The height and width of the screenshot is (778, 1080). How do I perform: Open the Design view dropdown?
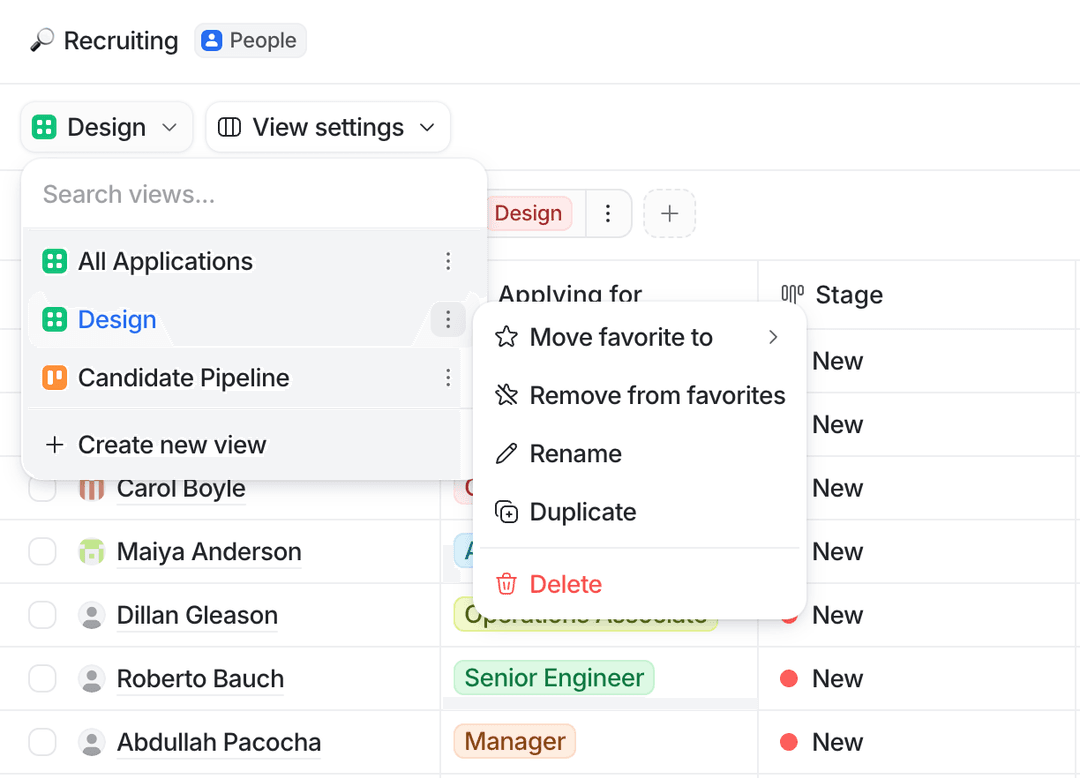tap(107, 127)
